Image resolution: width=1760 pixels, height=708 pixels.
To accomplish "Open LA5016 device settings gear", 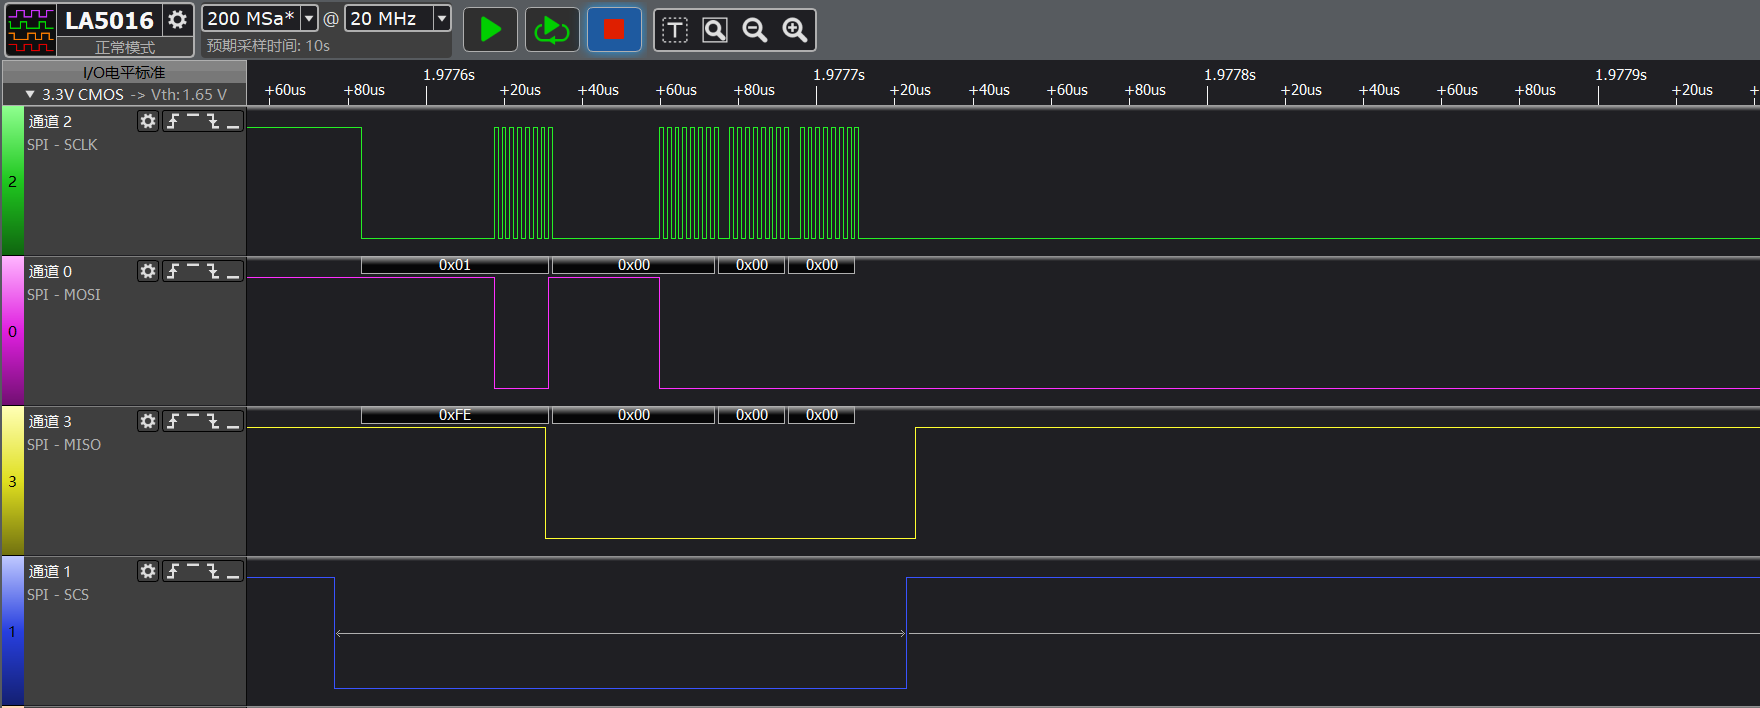I will tap(177, 20).
